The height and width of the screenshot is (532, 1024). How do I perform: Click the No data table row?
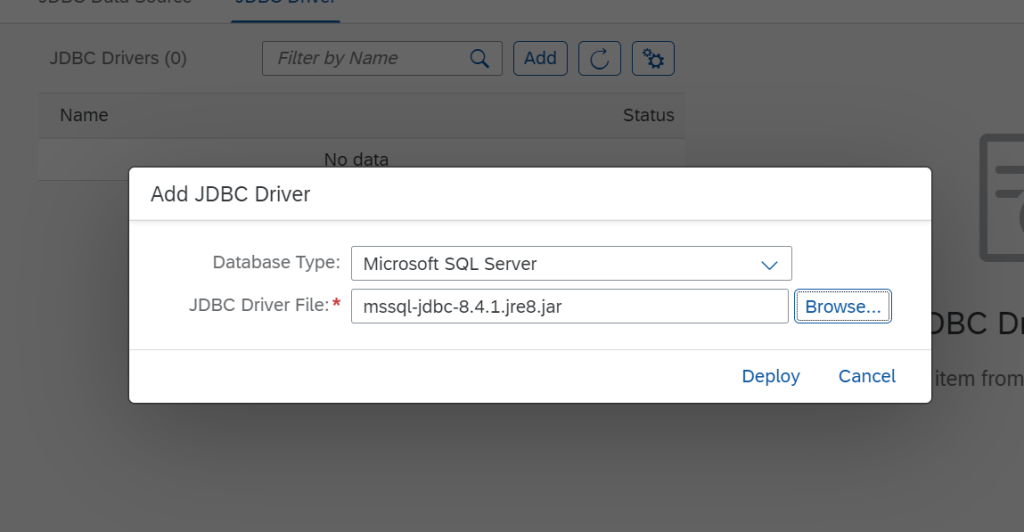pyautogui.click(x=357, y=159)
